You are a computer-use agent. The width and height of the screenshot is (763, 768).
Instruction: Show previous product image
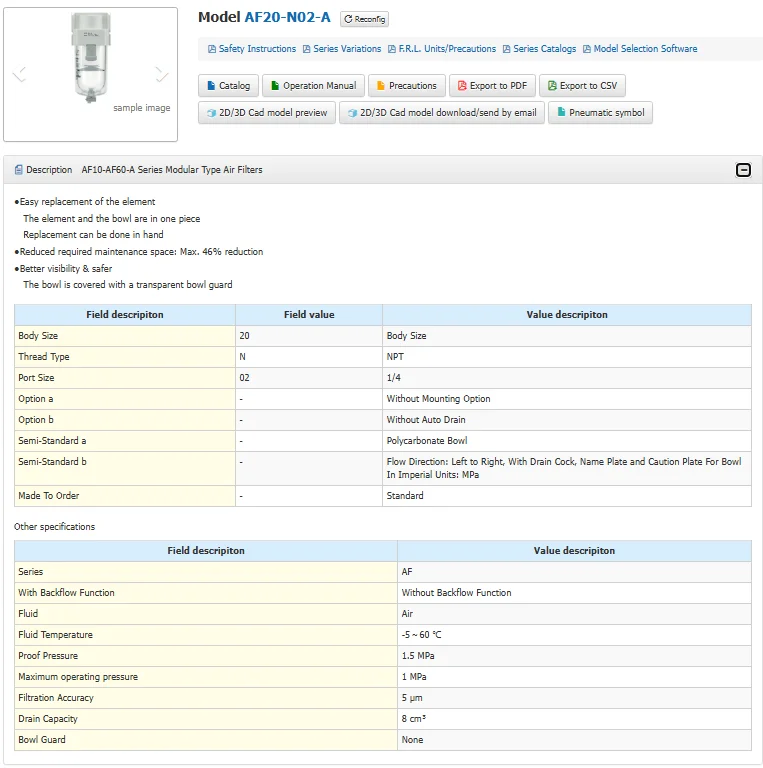[x=19, y=74]
